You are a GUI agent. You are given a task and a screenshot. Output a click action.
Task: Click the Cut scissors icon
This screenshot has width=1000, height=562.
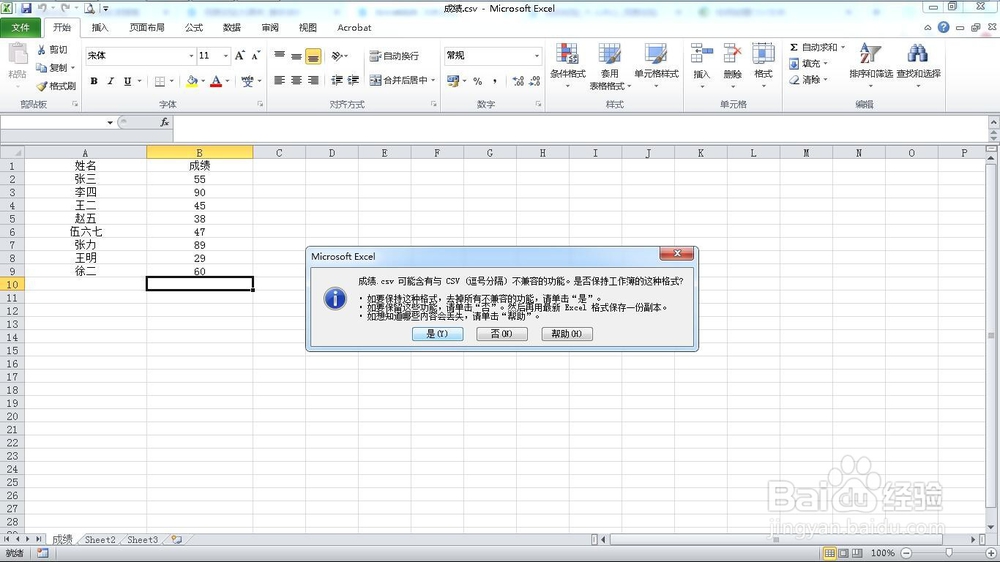coord(41,49)
